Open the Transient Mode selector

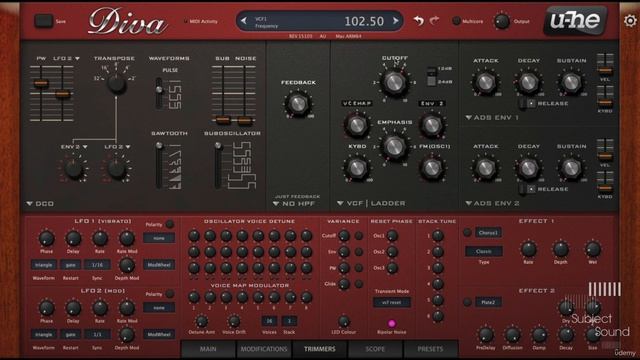pyautogui.click(x=391, y=302)
